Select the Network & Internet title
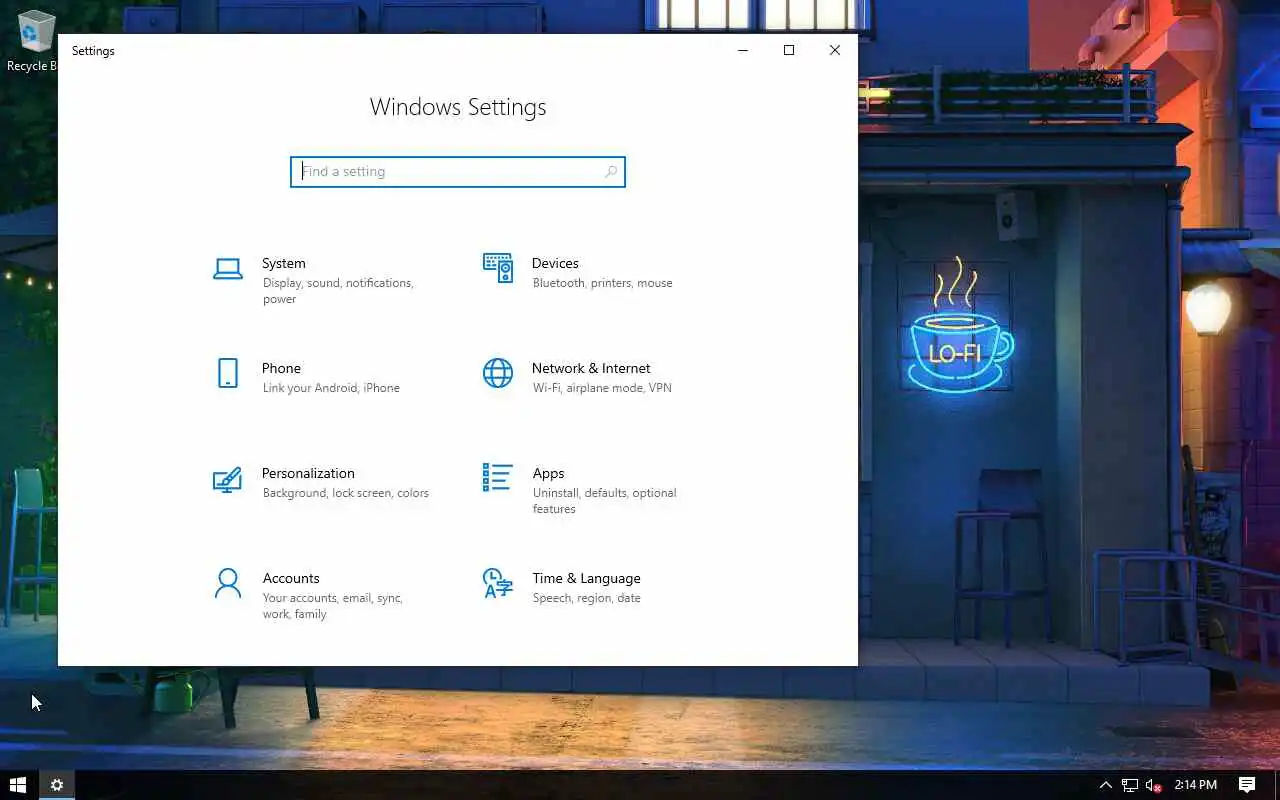The height and width of the screenshot is (800, 1280). click(x=591, y=368)
